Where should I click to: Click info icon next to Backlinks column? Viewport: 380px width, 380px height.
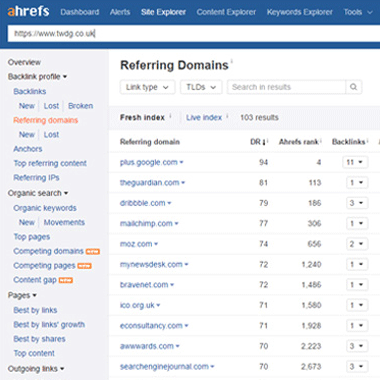368,141
